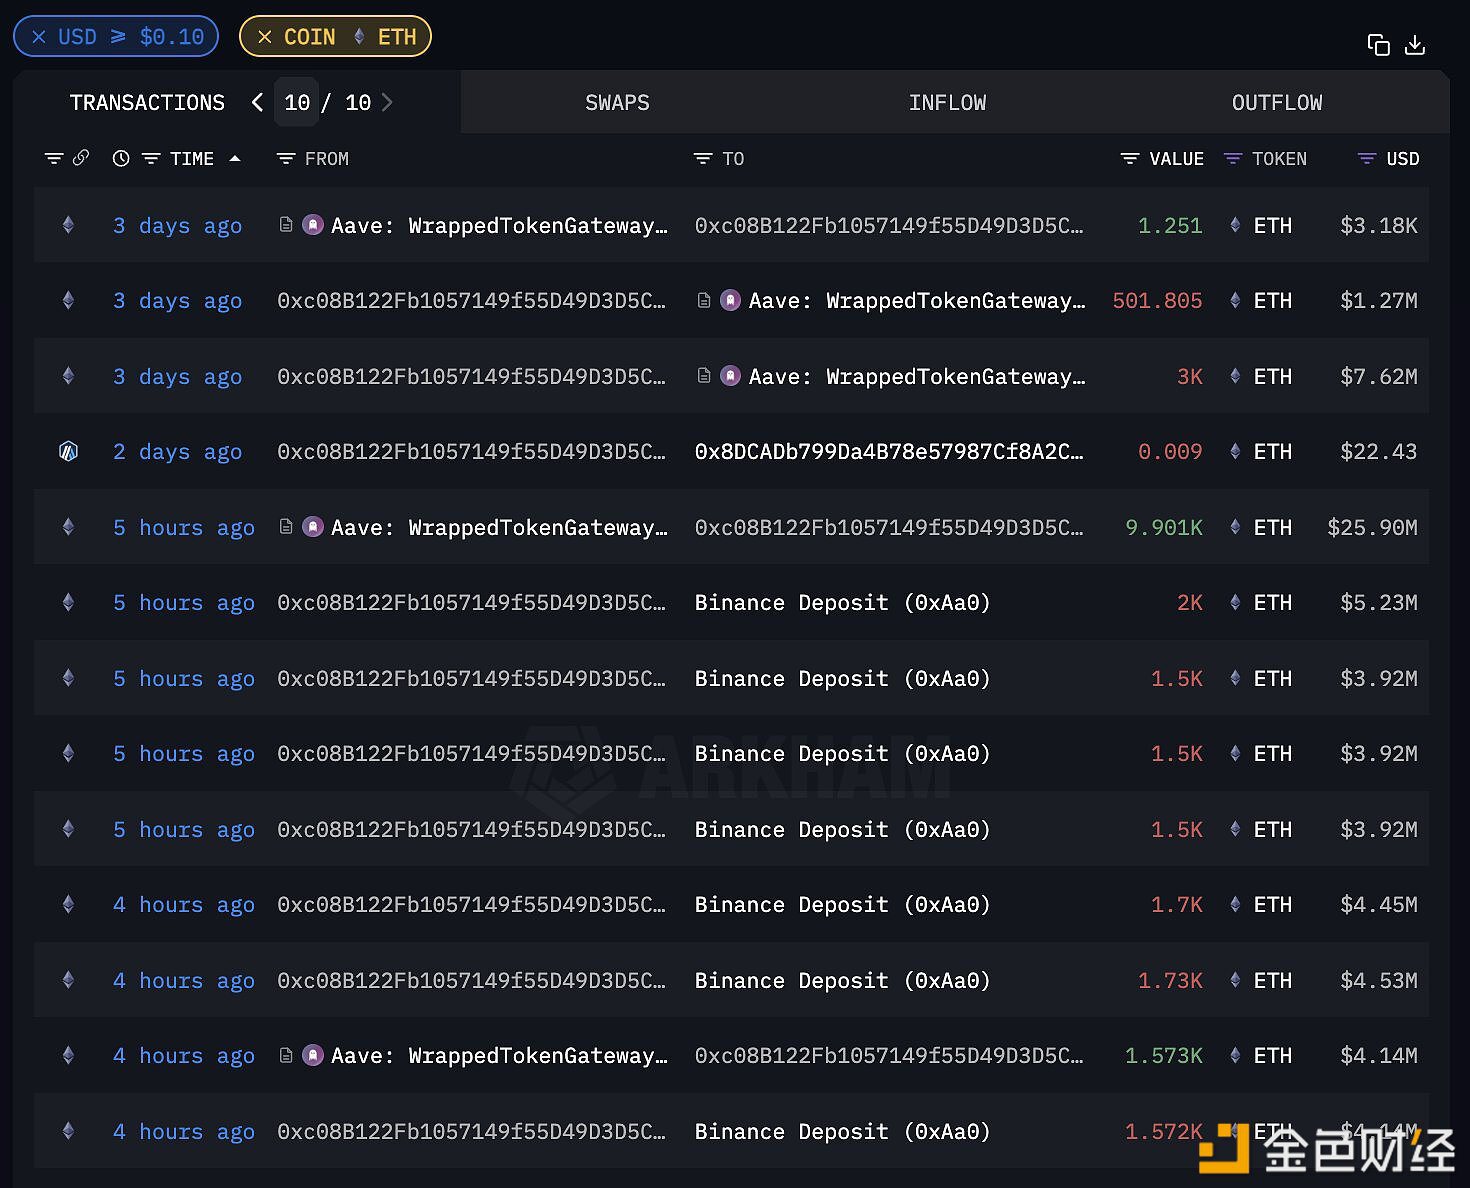This screenshot has height=1188, width=1470.
Task: Click the ETH token icon in 9.901K row
Action: (1235, 527)
